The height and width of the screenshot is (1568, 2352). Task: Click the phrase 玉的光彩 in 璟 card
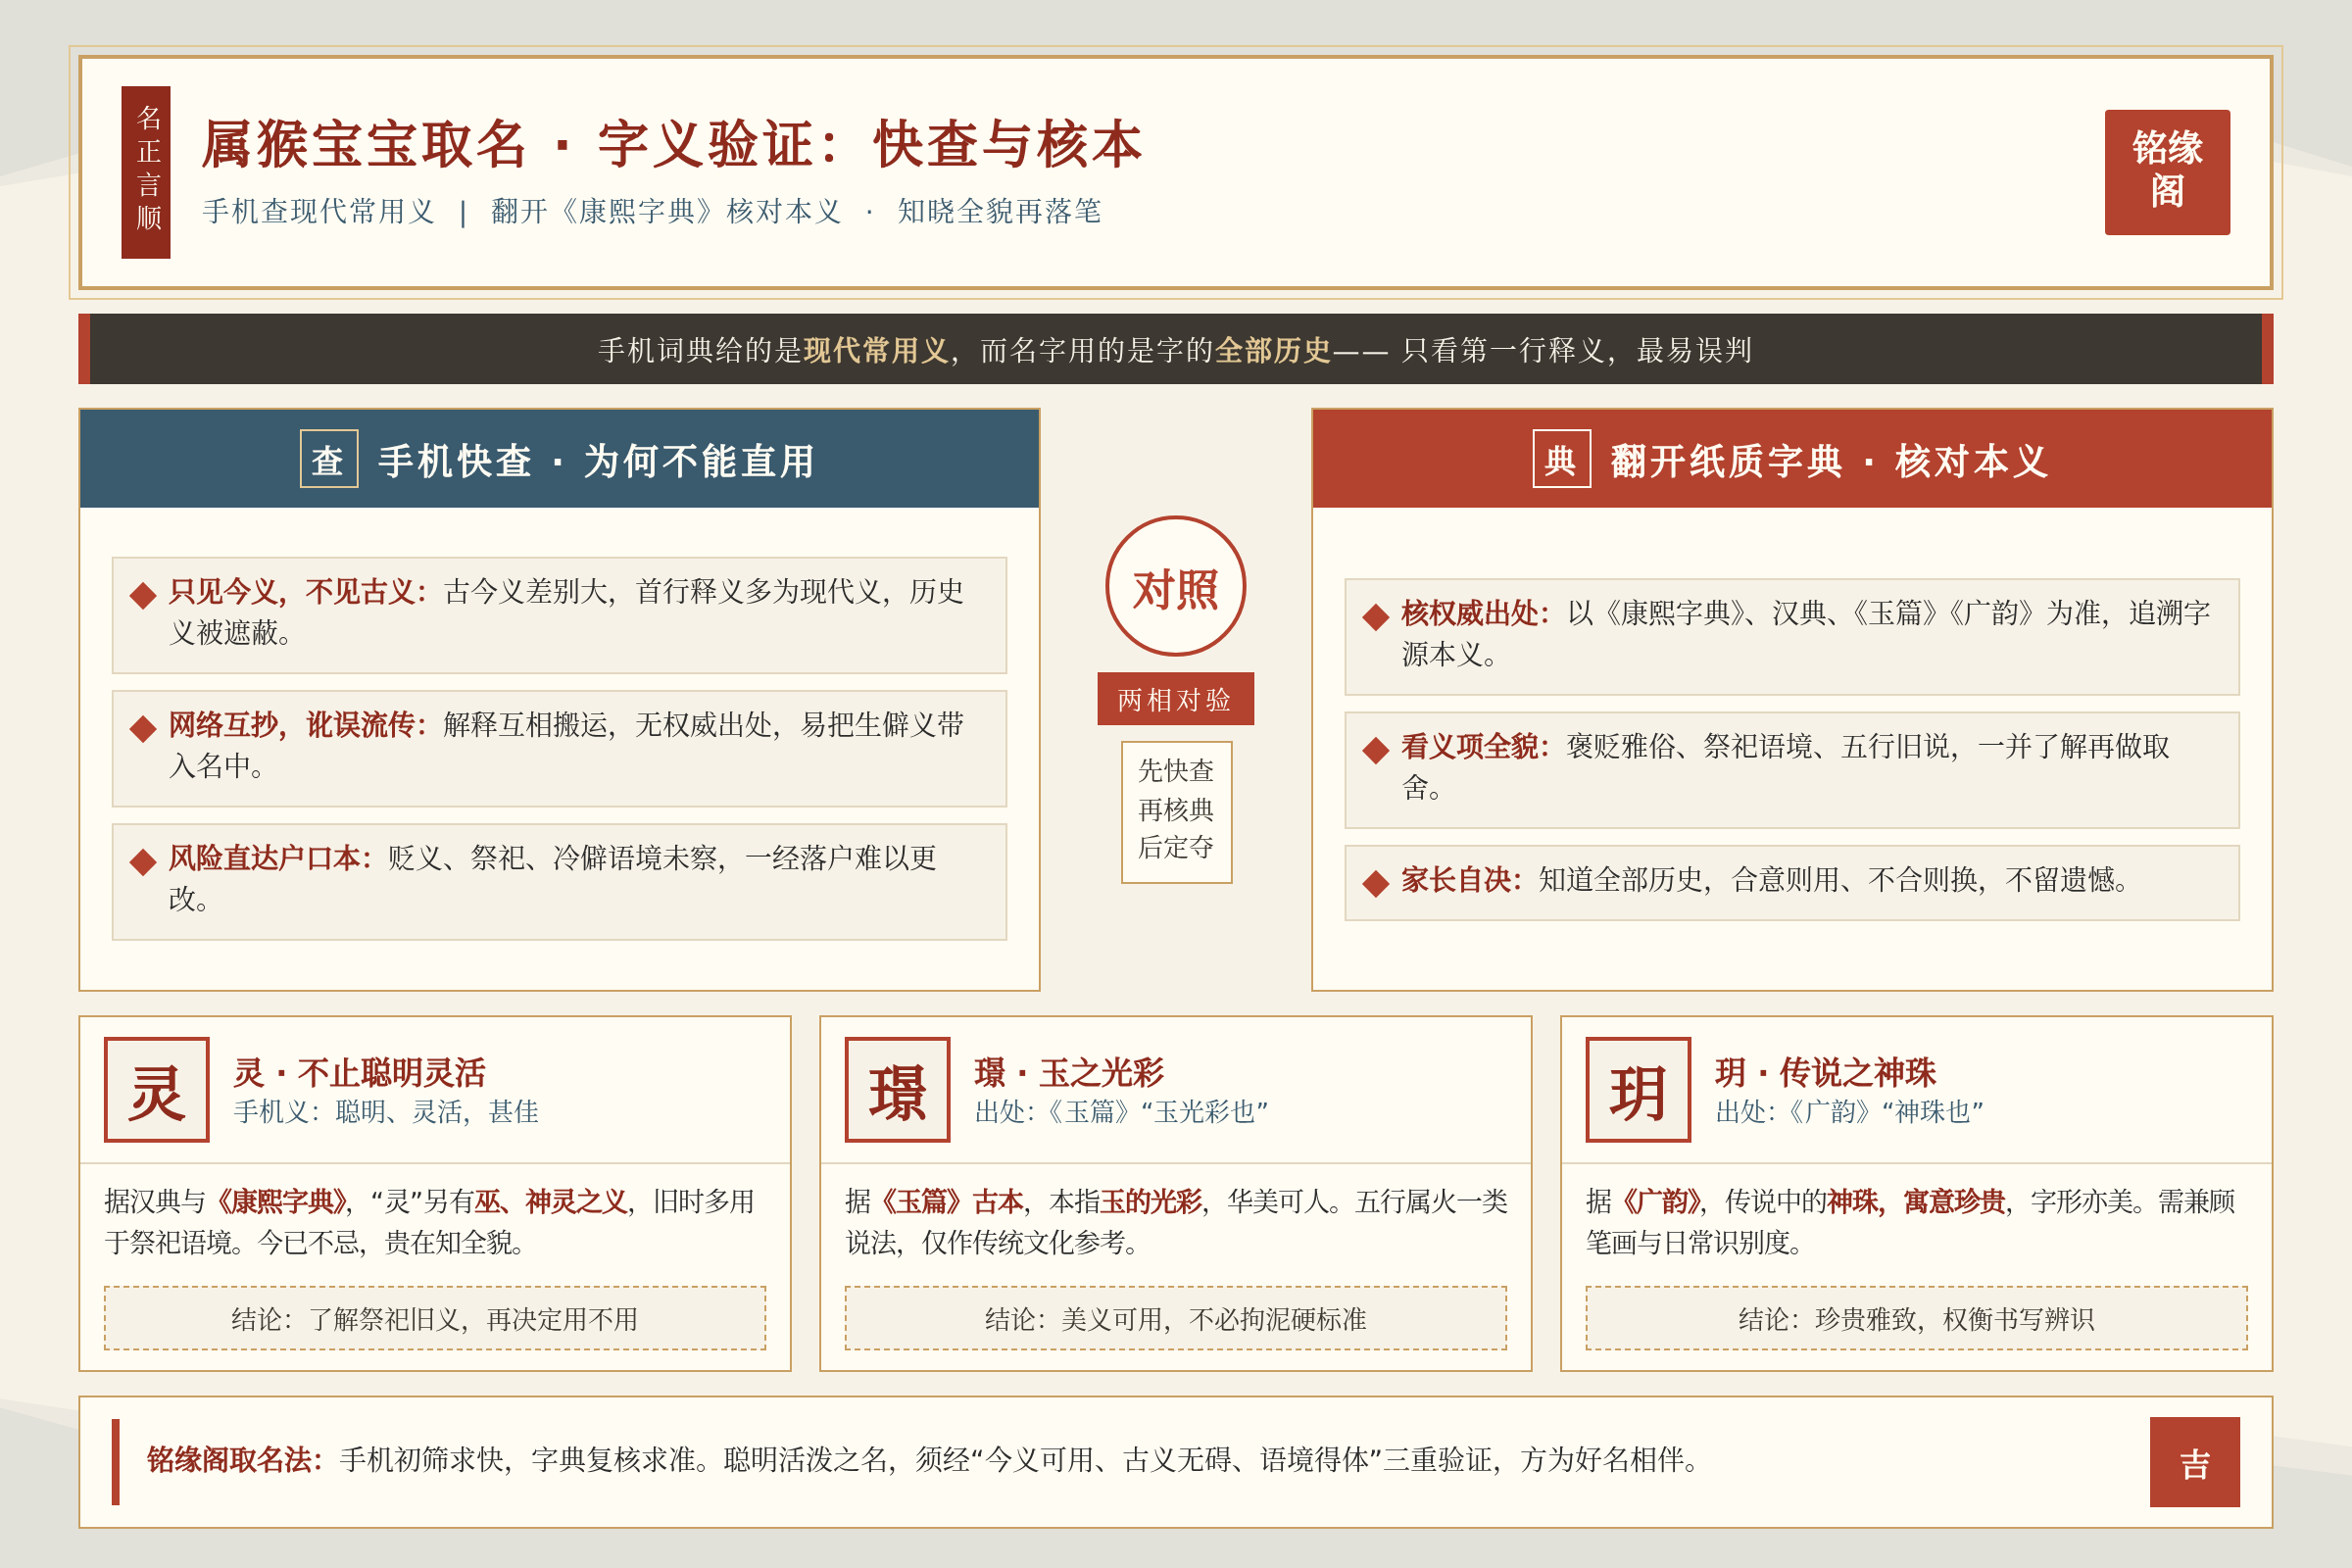pyautogui.click(x=1150, y=1201)
